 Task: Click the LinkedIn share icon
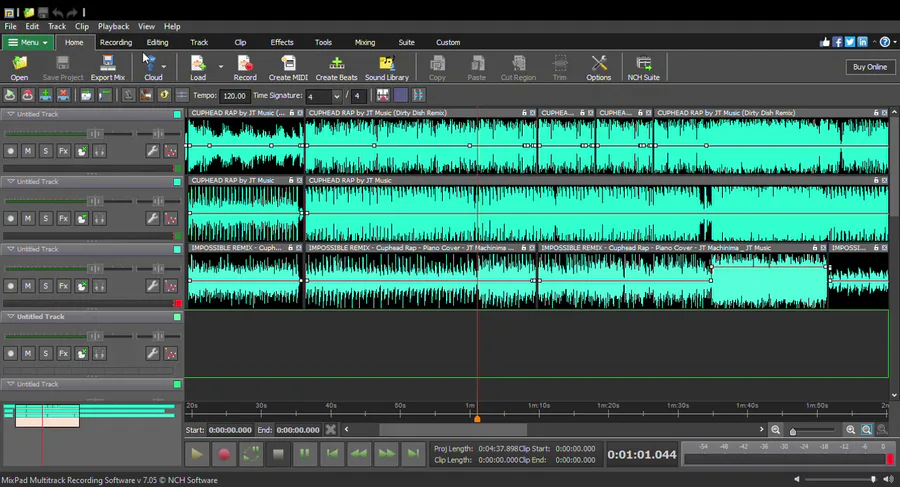point(863,42)
